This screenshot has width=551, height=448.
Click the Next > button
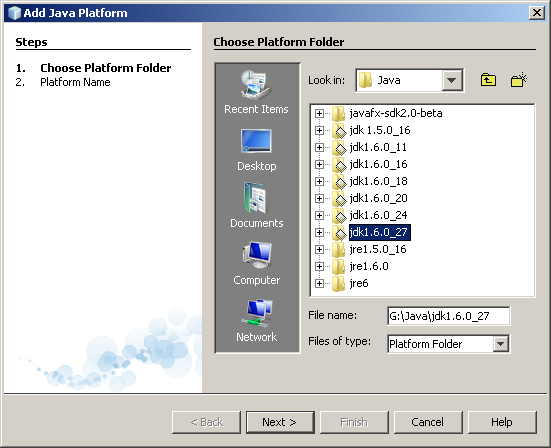click(280, 422)
